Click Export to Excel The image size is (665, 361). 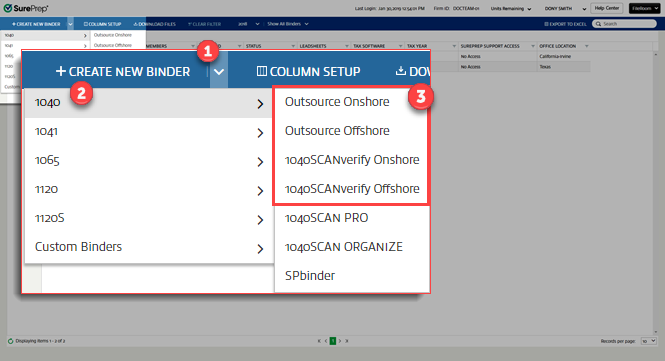tap(565, 24)
